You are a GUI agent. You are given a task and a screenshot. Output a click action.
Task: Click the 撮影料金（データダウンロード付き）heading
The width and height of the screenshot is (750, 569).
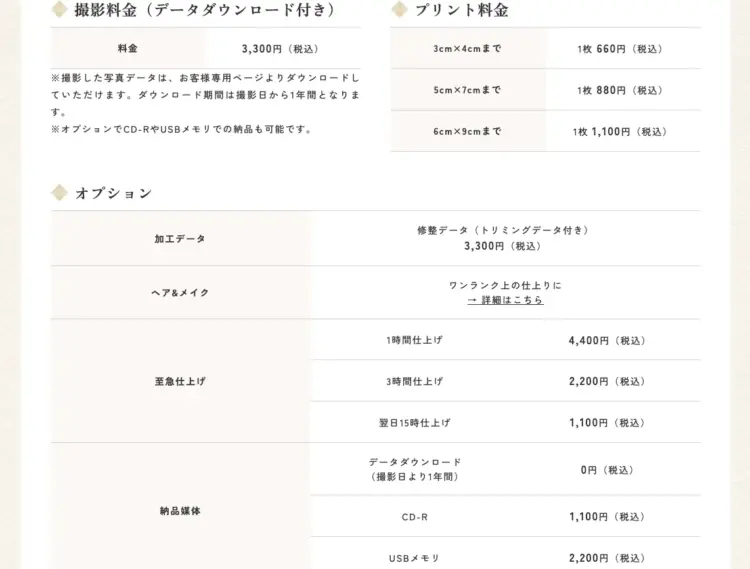[x=204, y=10]
